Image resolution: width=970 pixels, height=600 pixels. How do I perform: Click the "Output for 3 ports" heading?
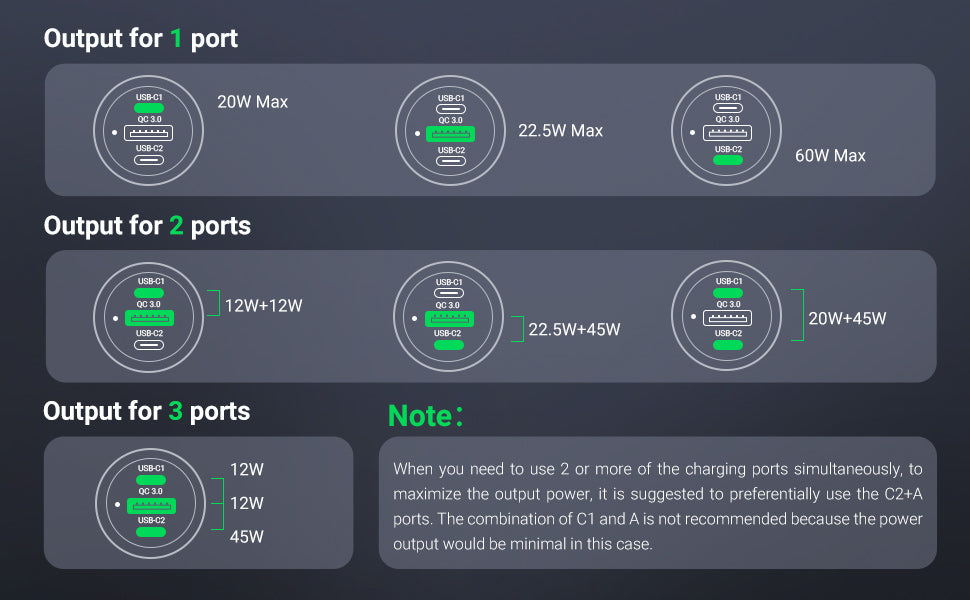point(147,411)
